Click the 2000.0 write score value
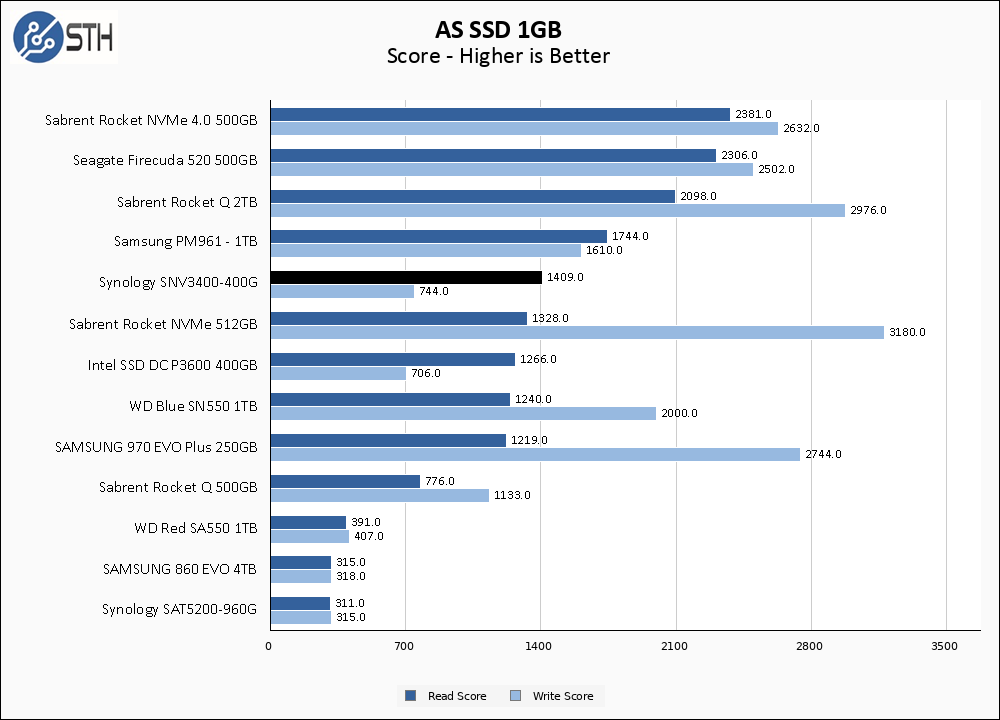Image resolution: width=1000 pixels, height=720 pixels. [x=679, y=413]
